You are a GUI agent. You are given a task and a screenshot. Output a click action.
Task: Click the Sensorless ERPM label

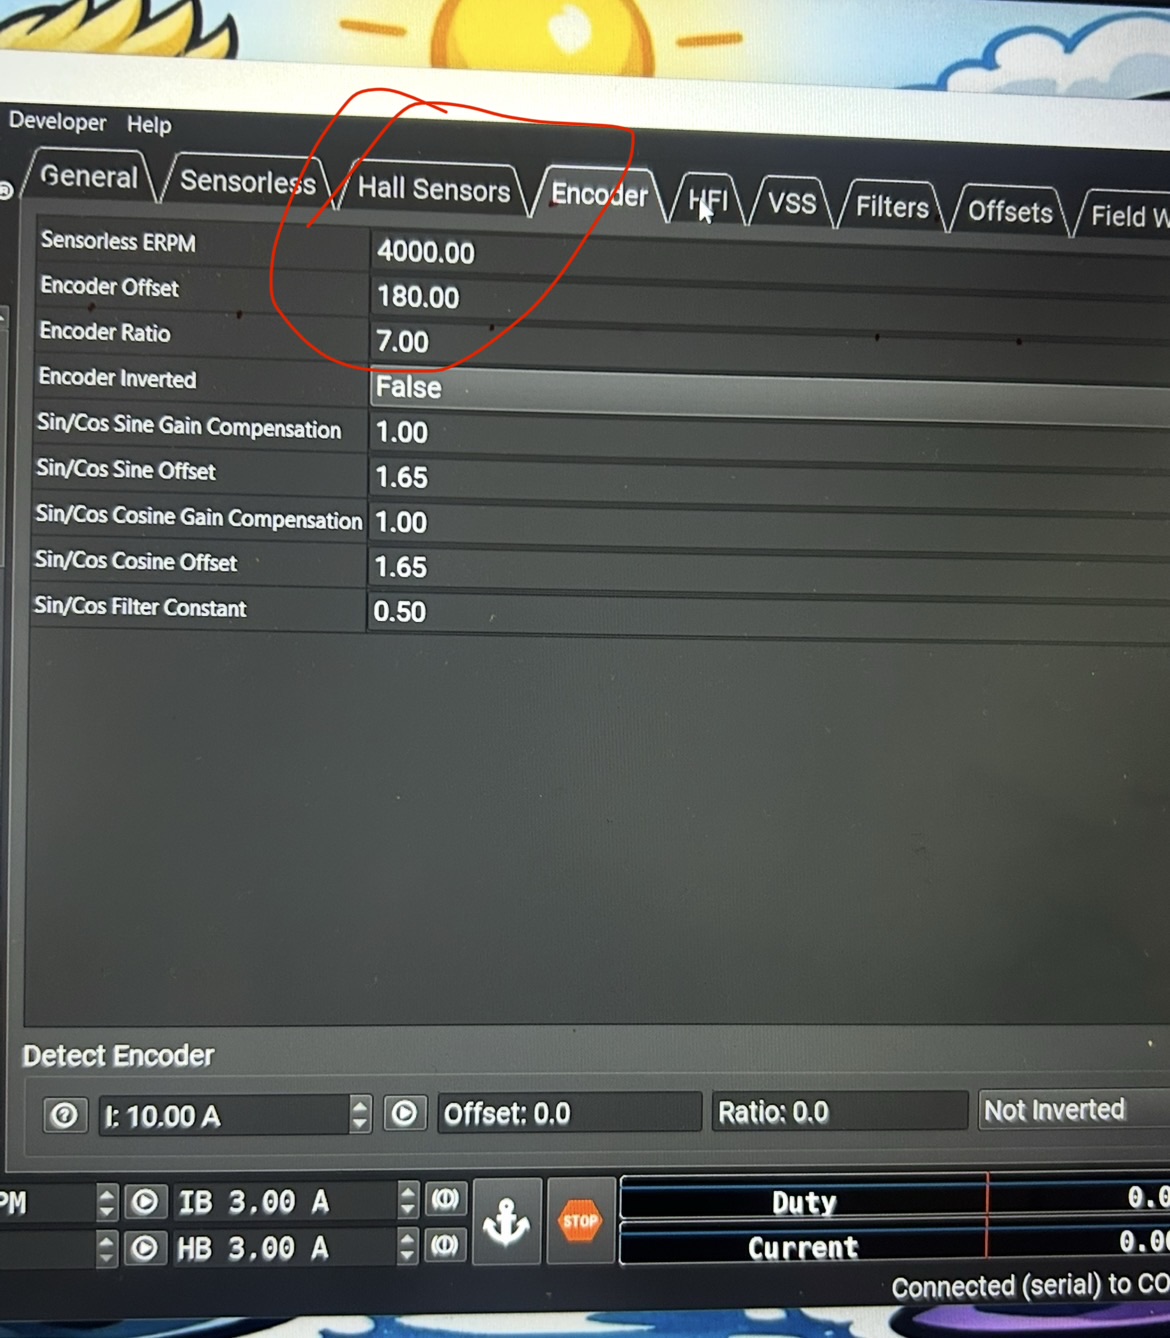click(118, 242)
